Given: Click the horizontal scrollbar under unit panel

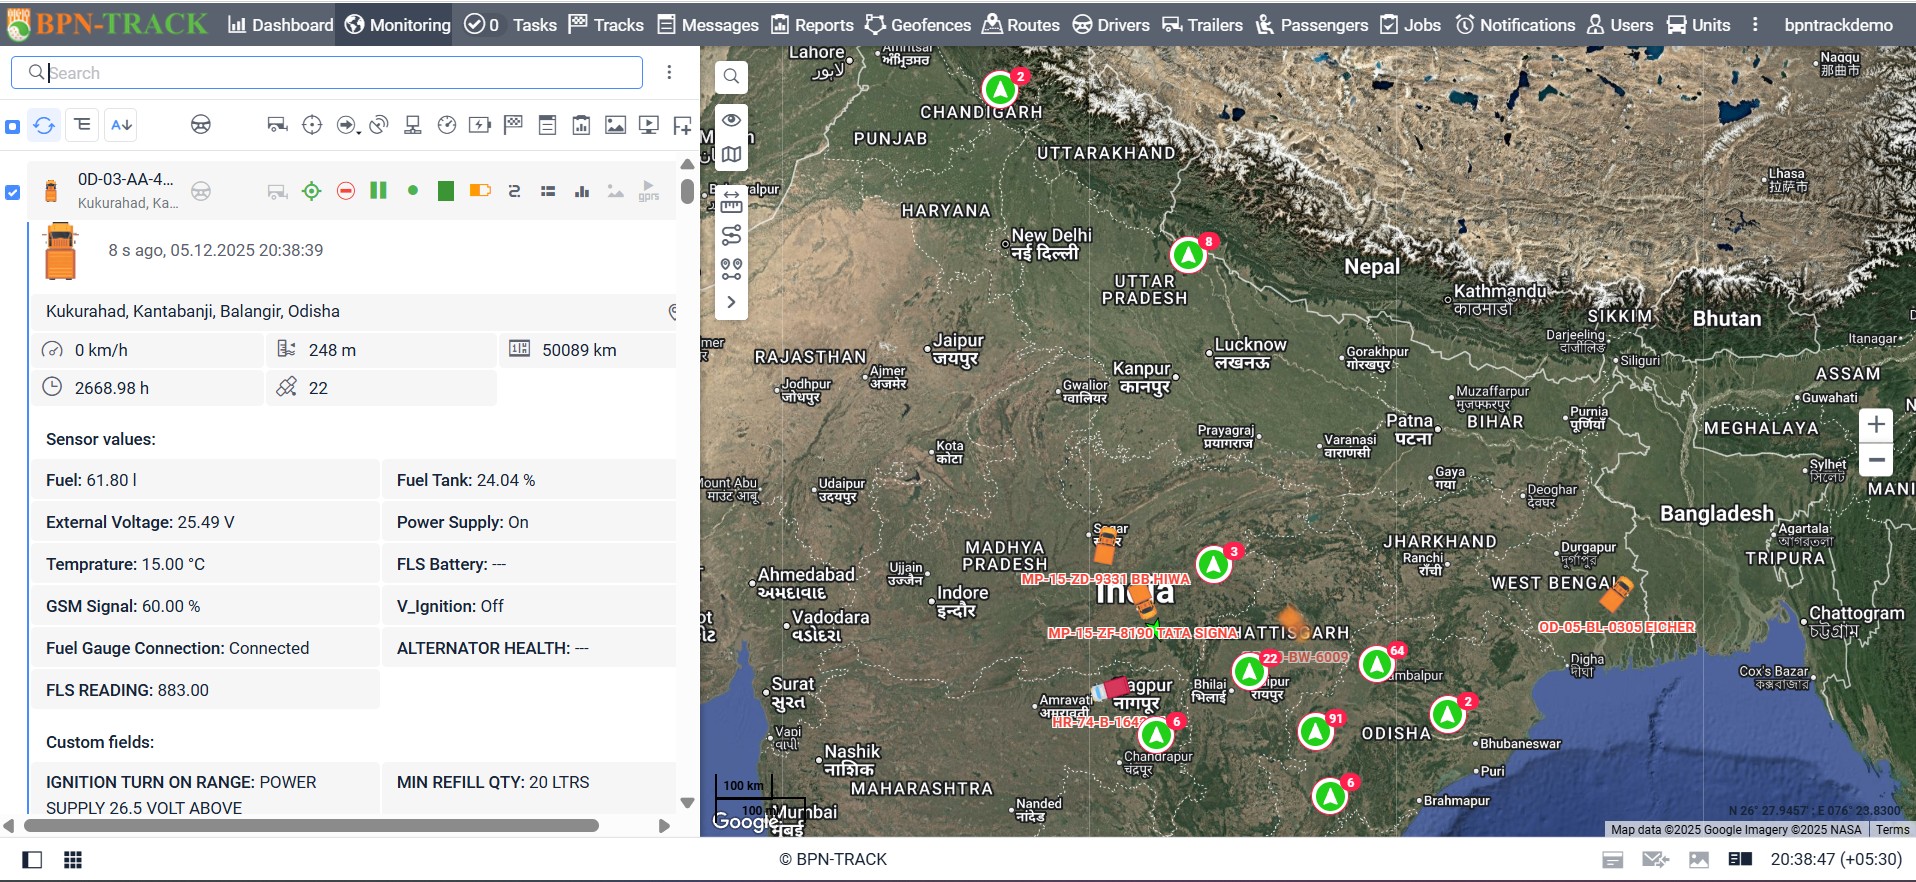Looking at the screenshot, I should [x=311, y=826].
